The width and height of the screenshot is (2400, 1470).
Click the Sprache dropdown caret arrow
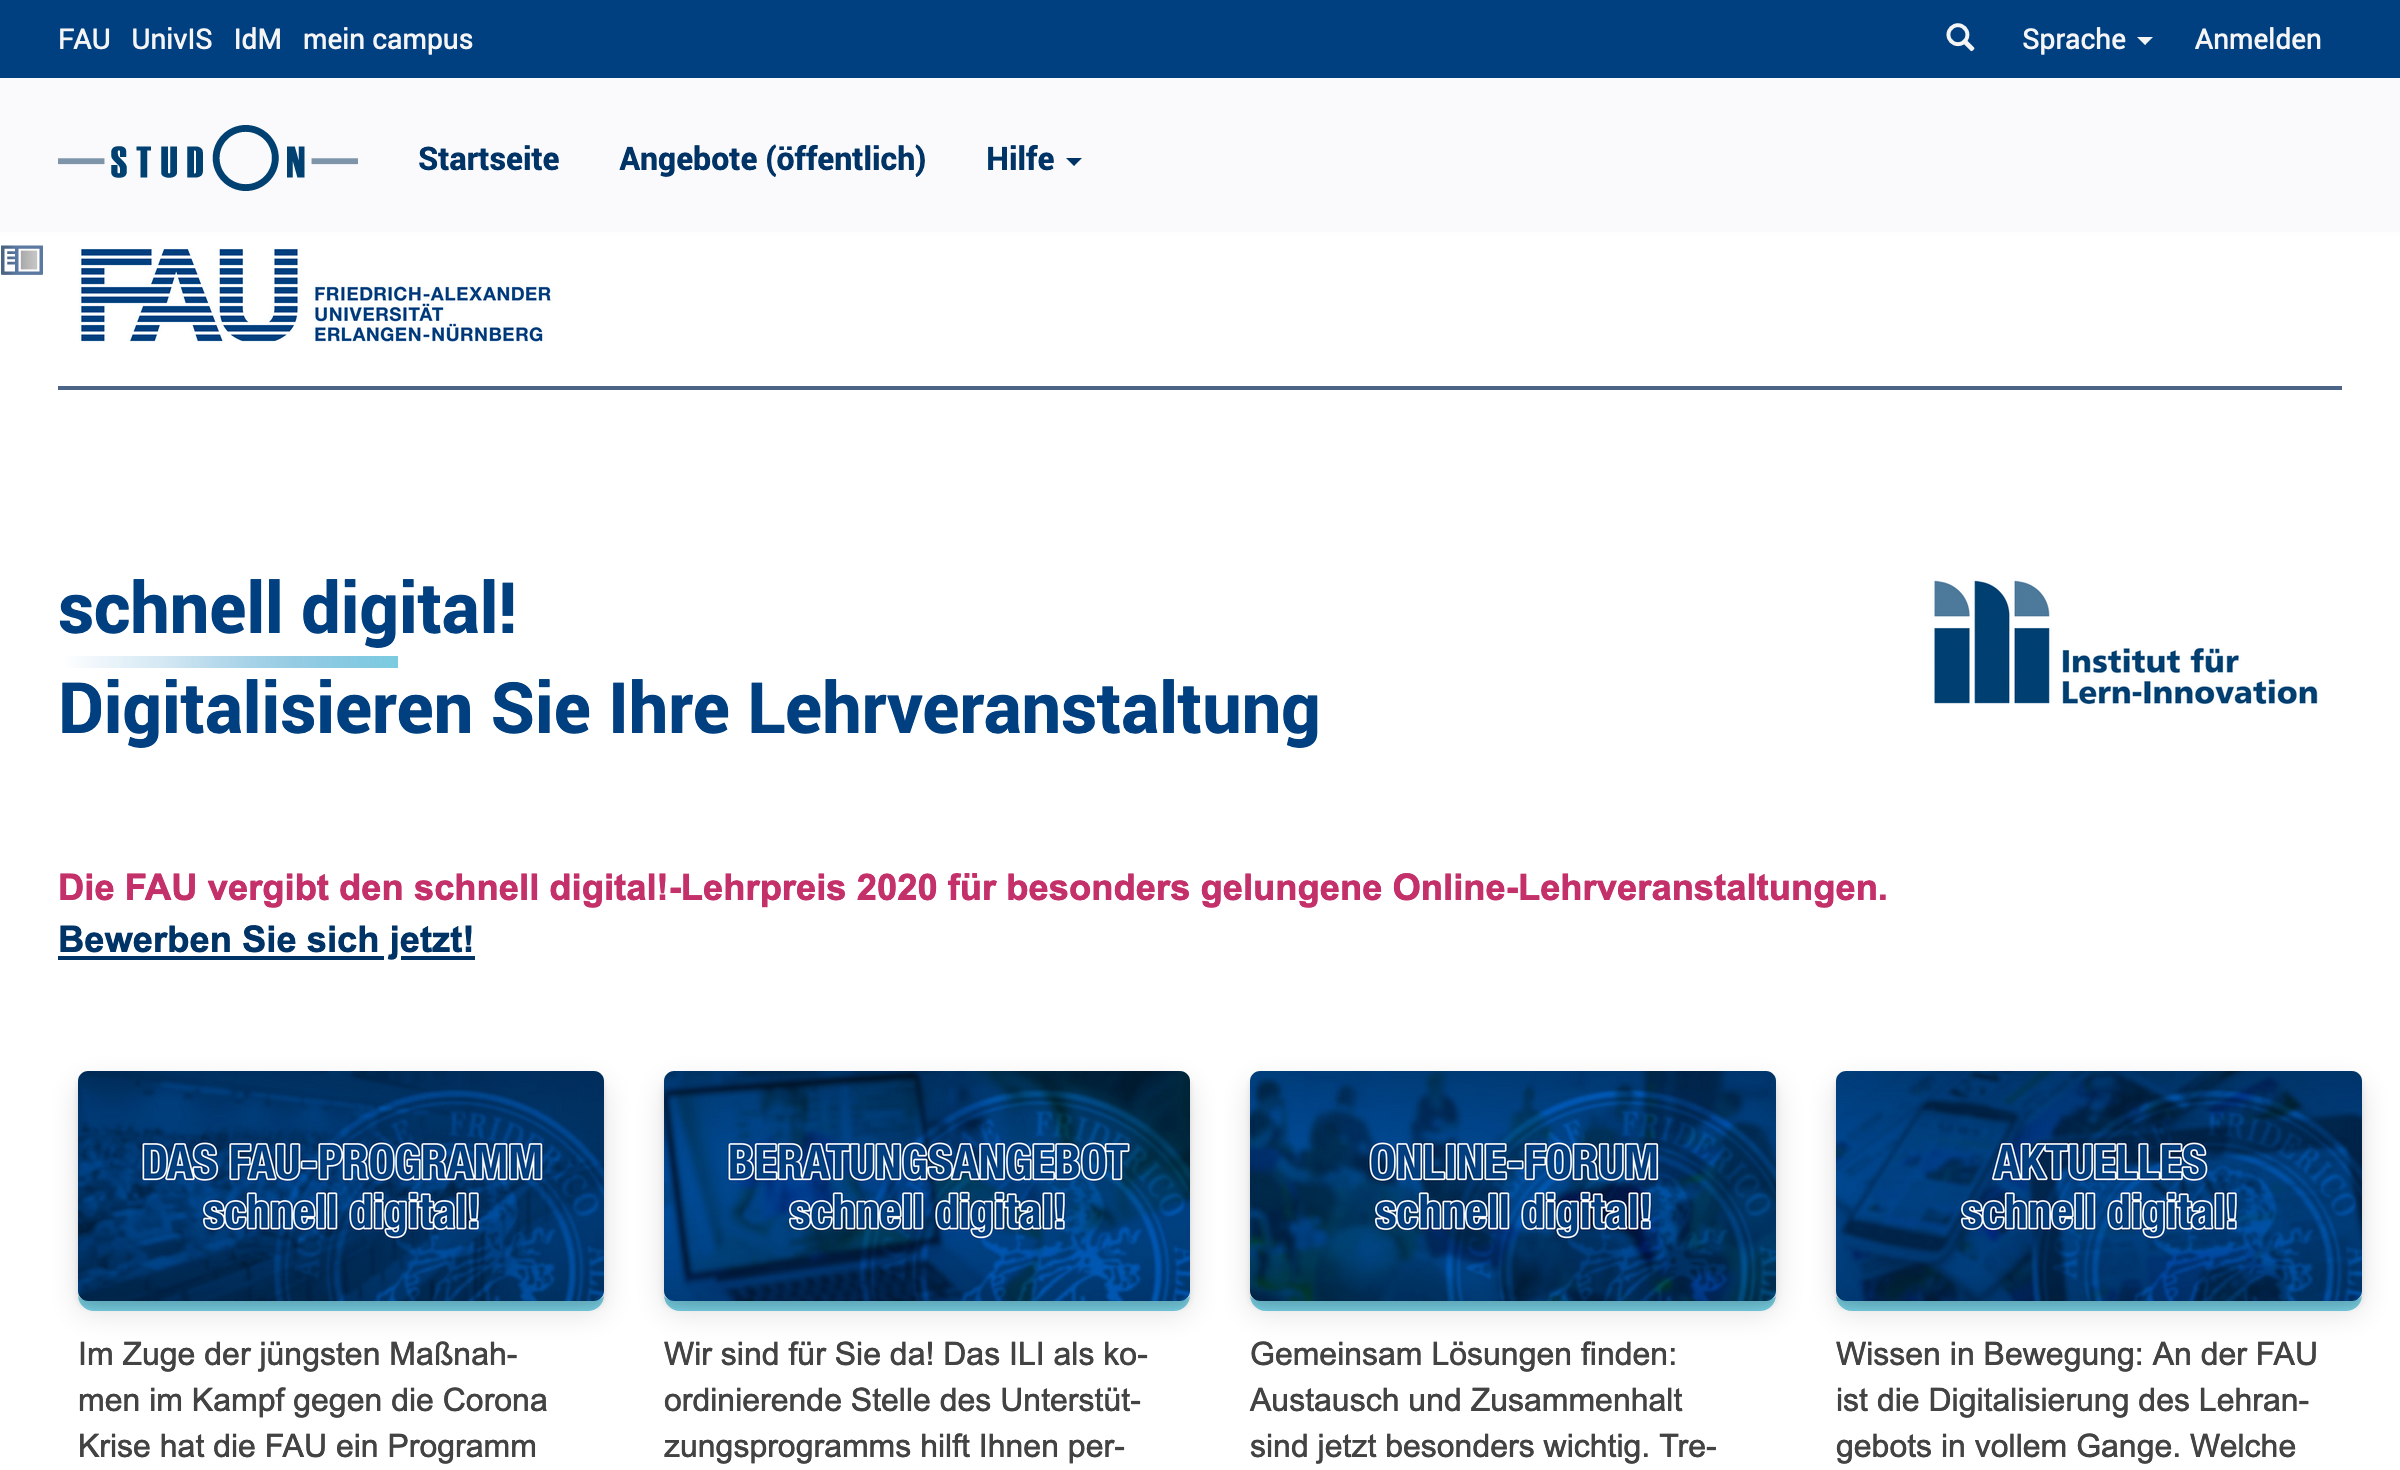coord(2145,42)
